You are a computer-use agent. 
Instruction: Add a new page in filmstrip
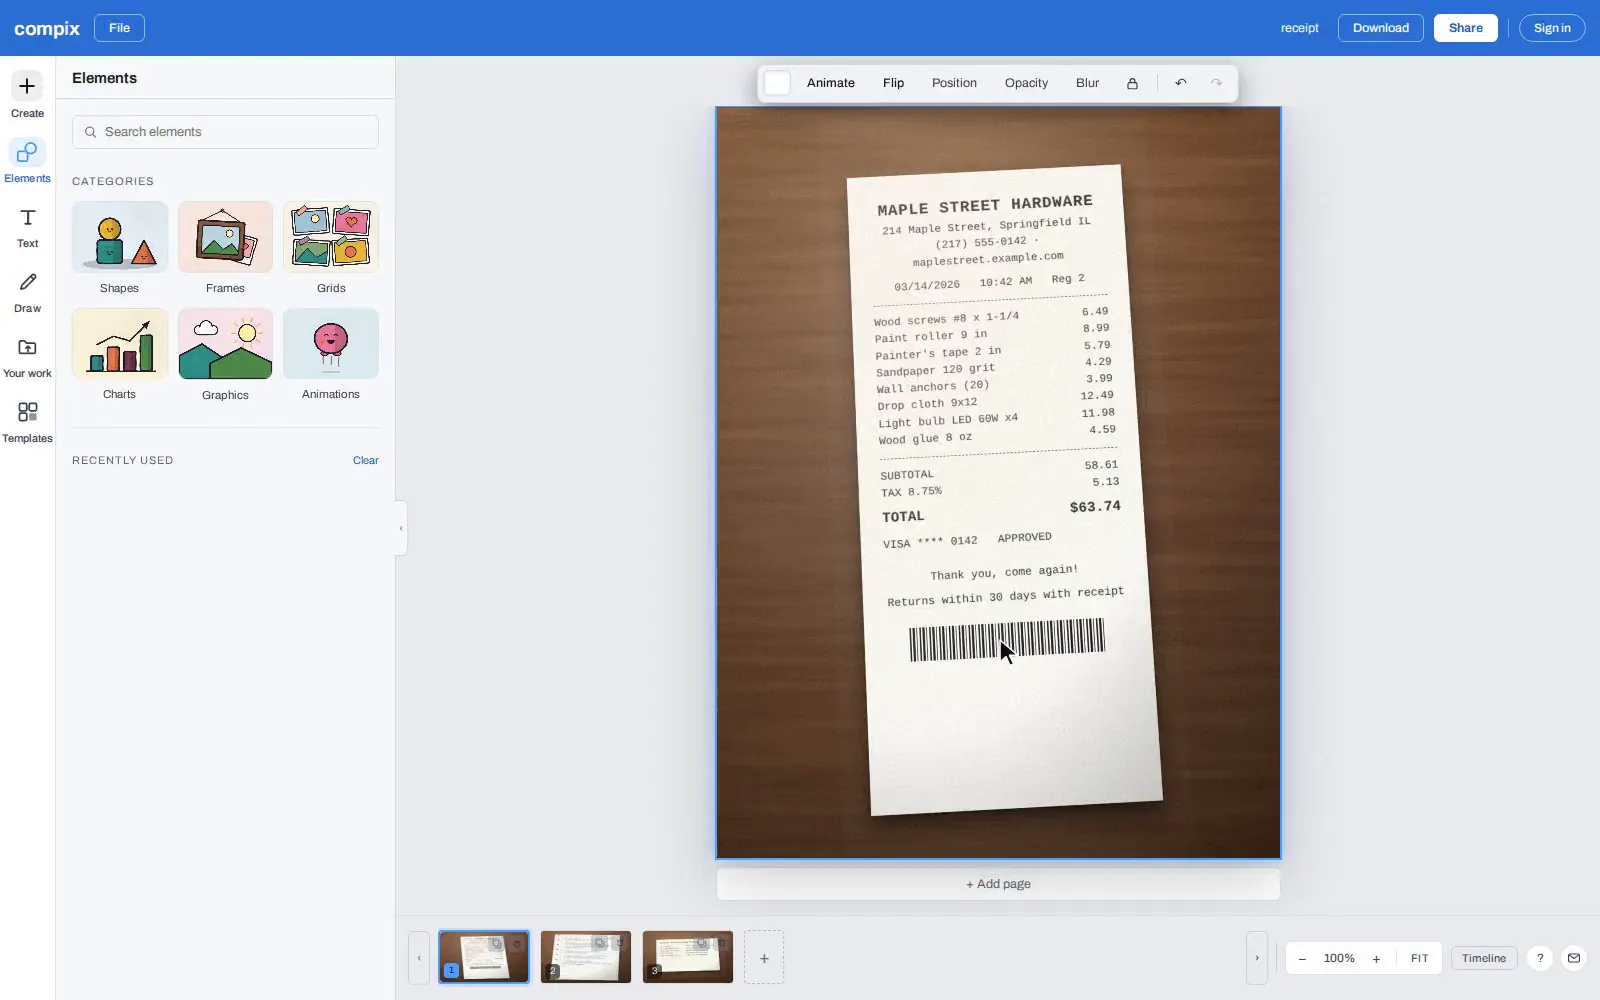(x=764, y=958)
